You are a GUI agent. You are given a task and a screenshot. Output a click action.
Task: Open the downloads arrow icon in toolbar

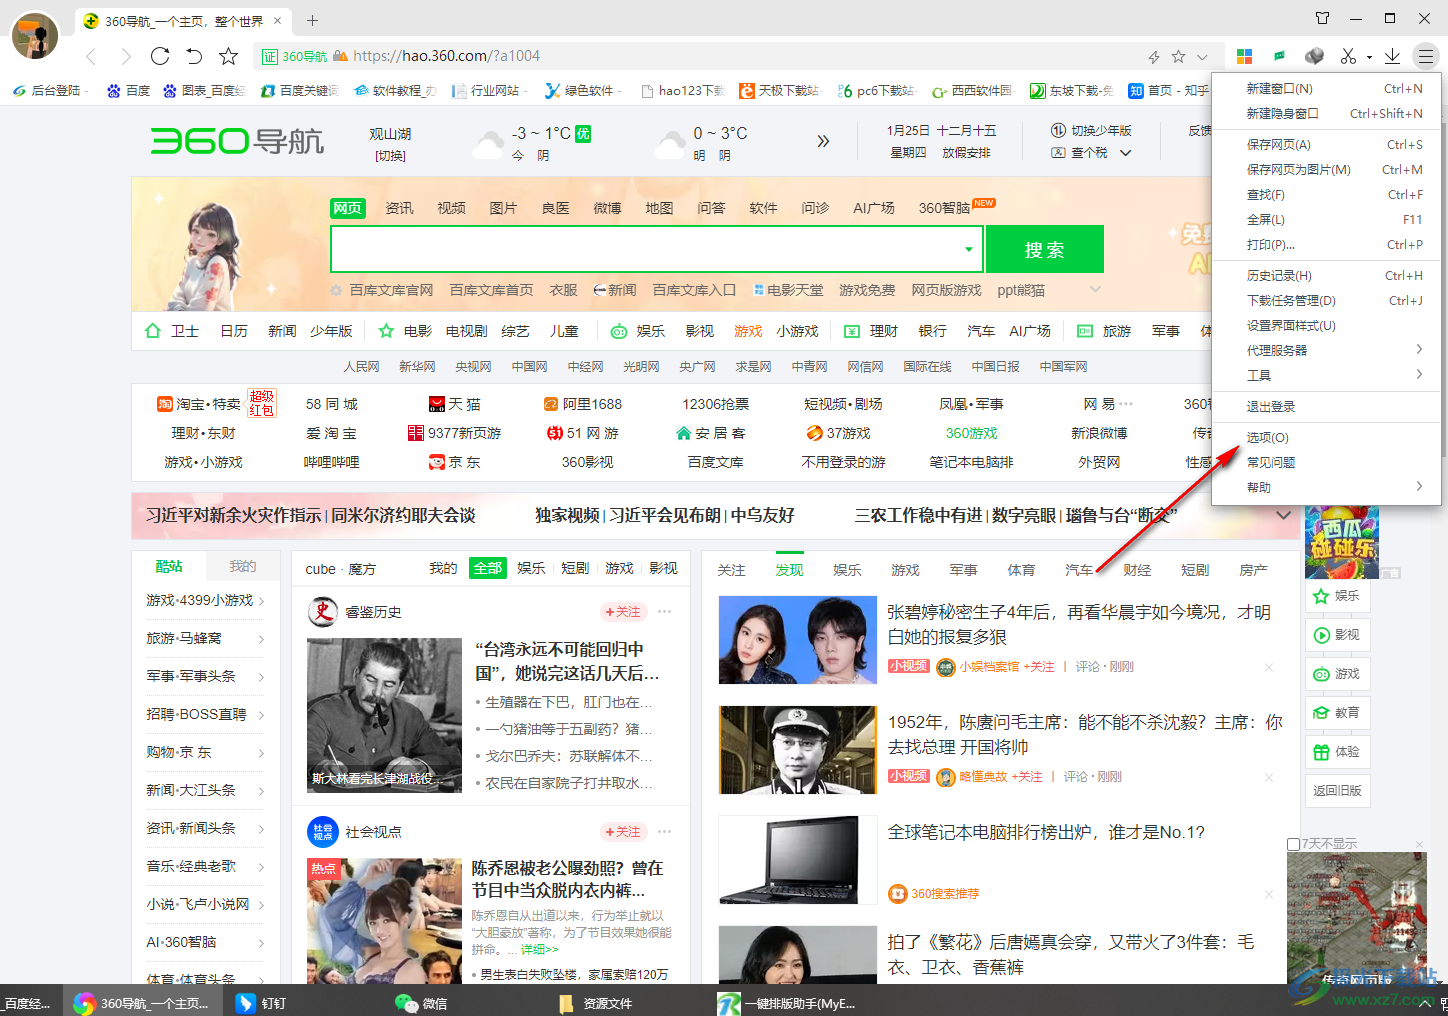coord(1392,56)
